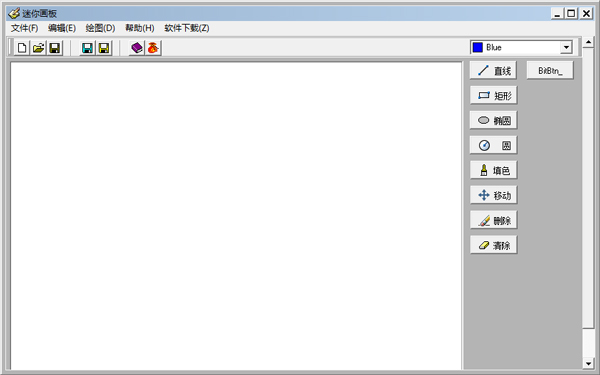
Task: Click the yellow floppy disk icon
Action: click(x=104, y=48)
